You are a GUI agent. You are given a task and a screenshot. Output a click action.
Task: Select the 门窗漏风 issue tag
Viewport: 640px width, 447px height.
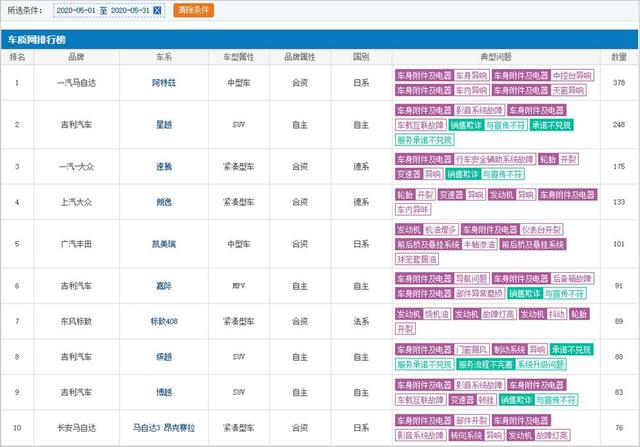[471, 350]
